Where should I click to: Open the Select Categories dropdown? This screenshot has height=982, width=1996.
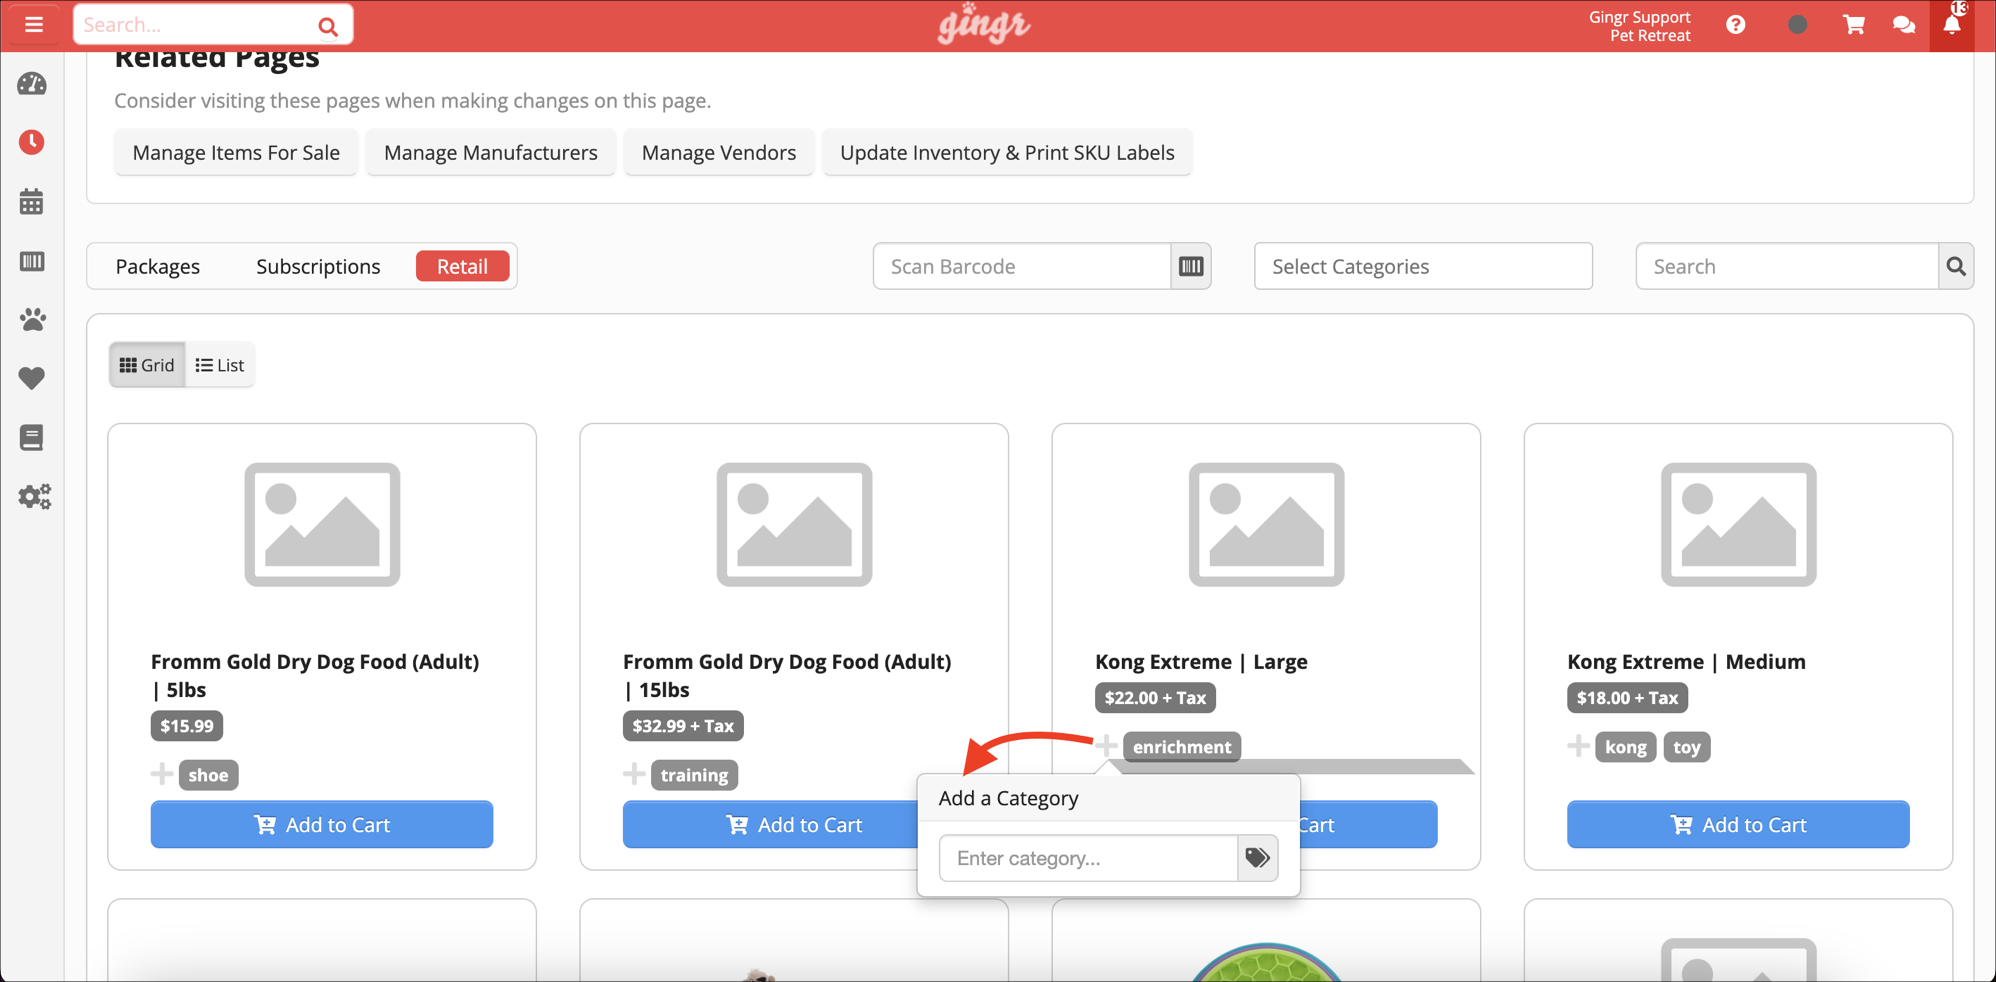point(1423,266)
